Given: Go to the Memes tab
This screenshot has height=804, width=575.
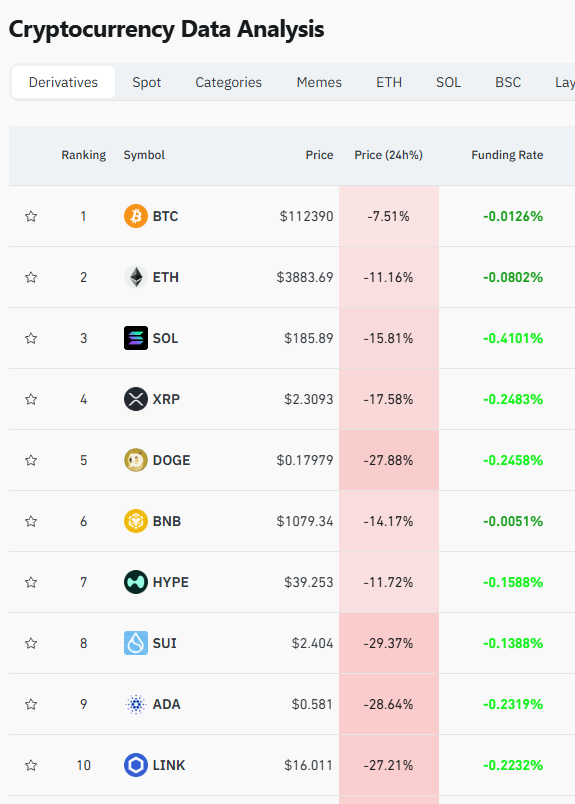Looking at the screenshot, I should [x=319, y=82].
